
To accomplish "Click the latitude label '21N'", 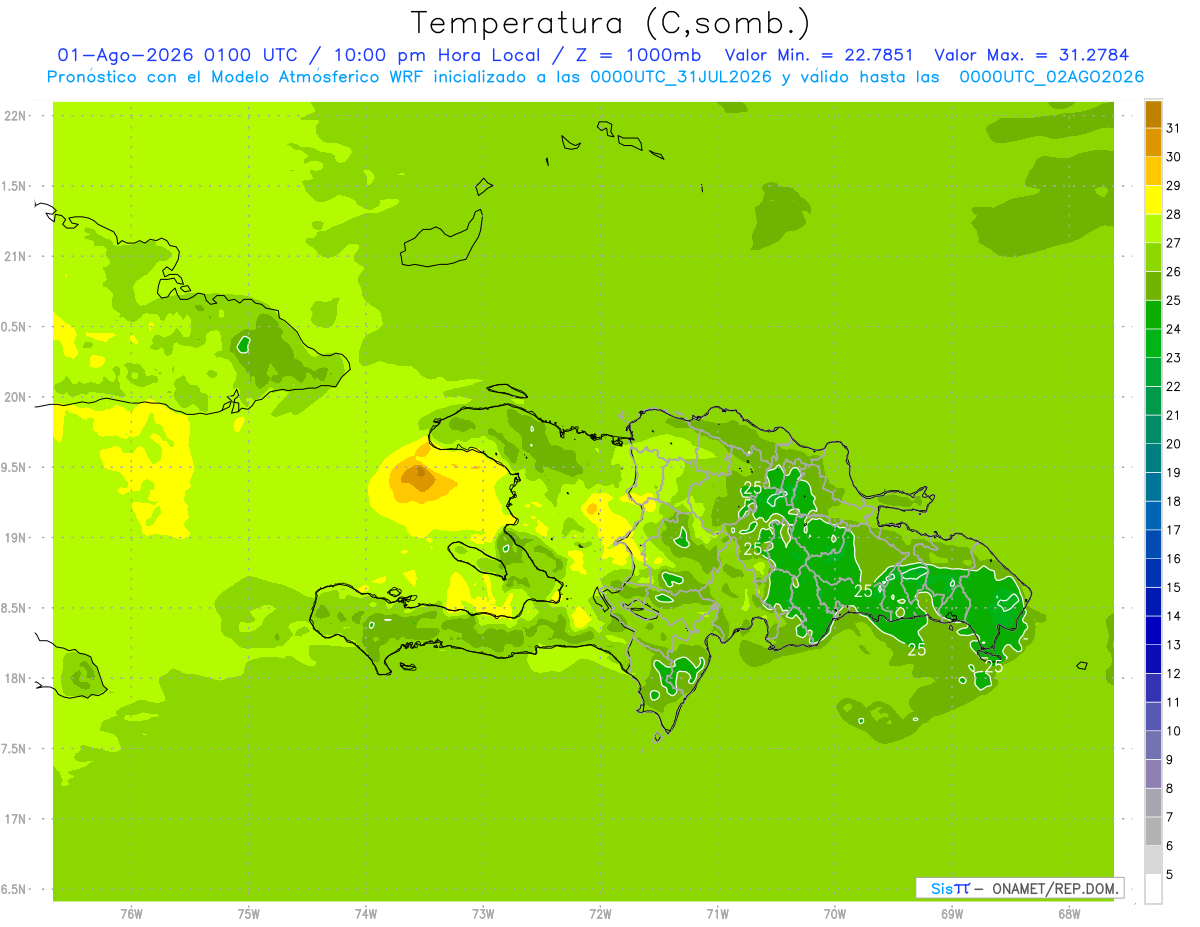I will click(15, 257).
